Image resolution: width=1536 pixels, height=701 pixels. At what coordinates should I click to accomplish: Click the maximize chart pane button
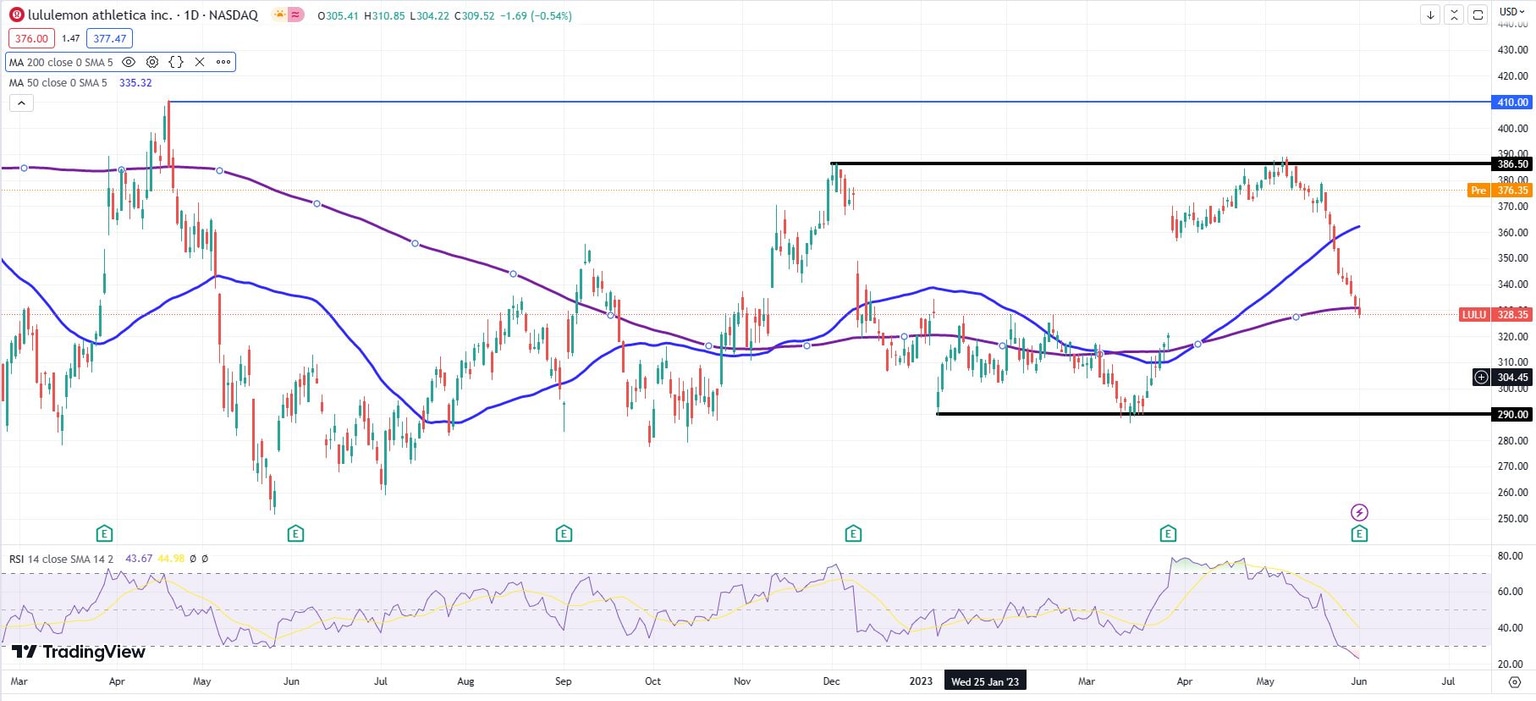tap(1477, 14)
